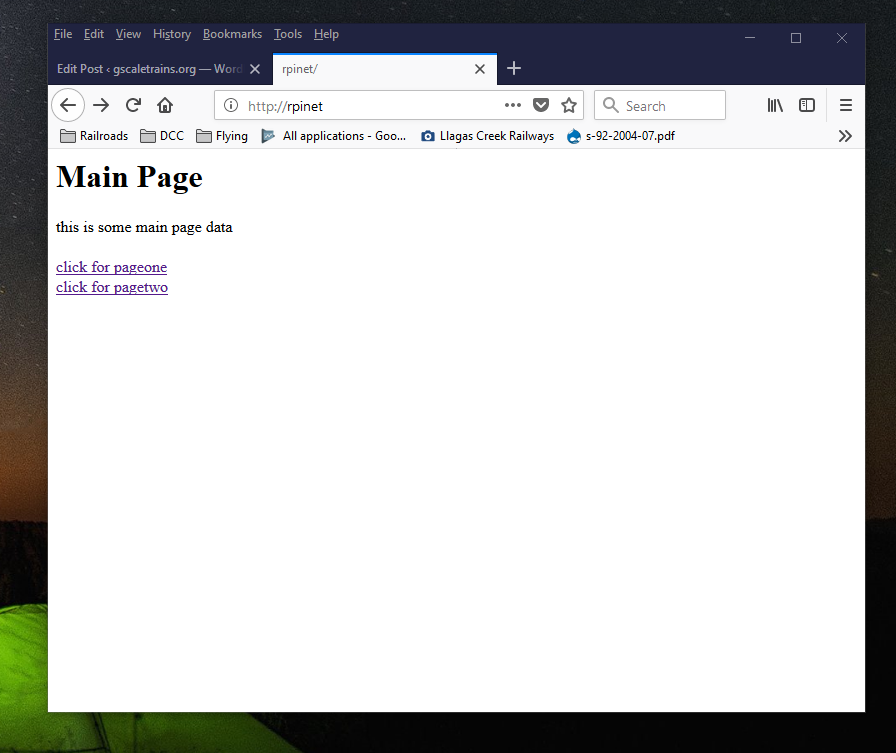Open the Bookmarks menu
The width and height of the screenshot is (896, 753).
(x=233, y=34)
